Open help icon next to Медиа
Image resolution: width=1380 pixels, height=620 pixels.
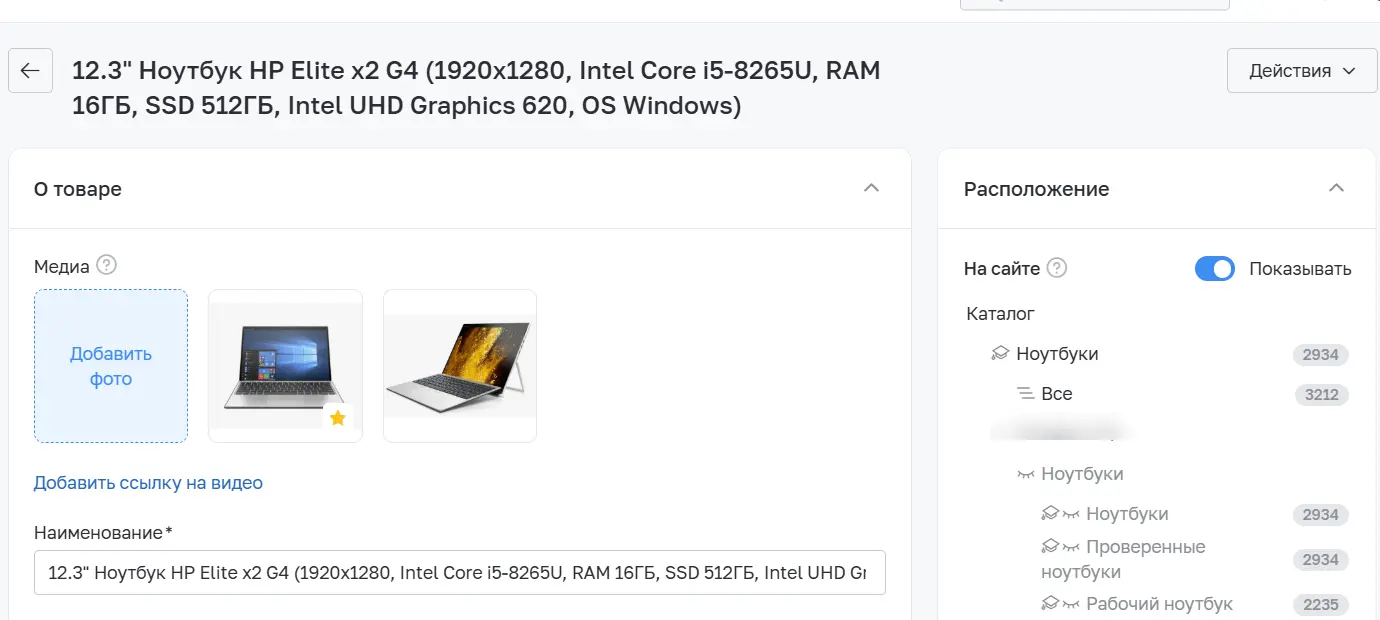[107, 266]
